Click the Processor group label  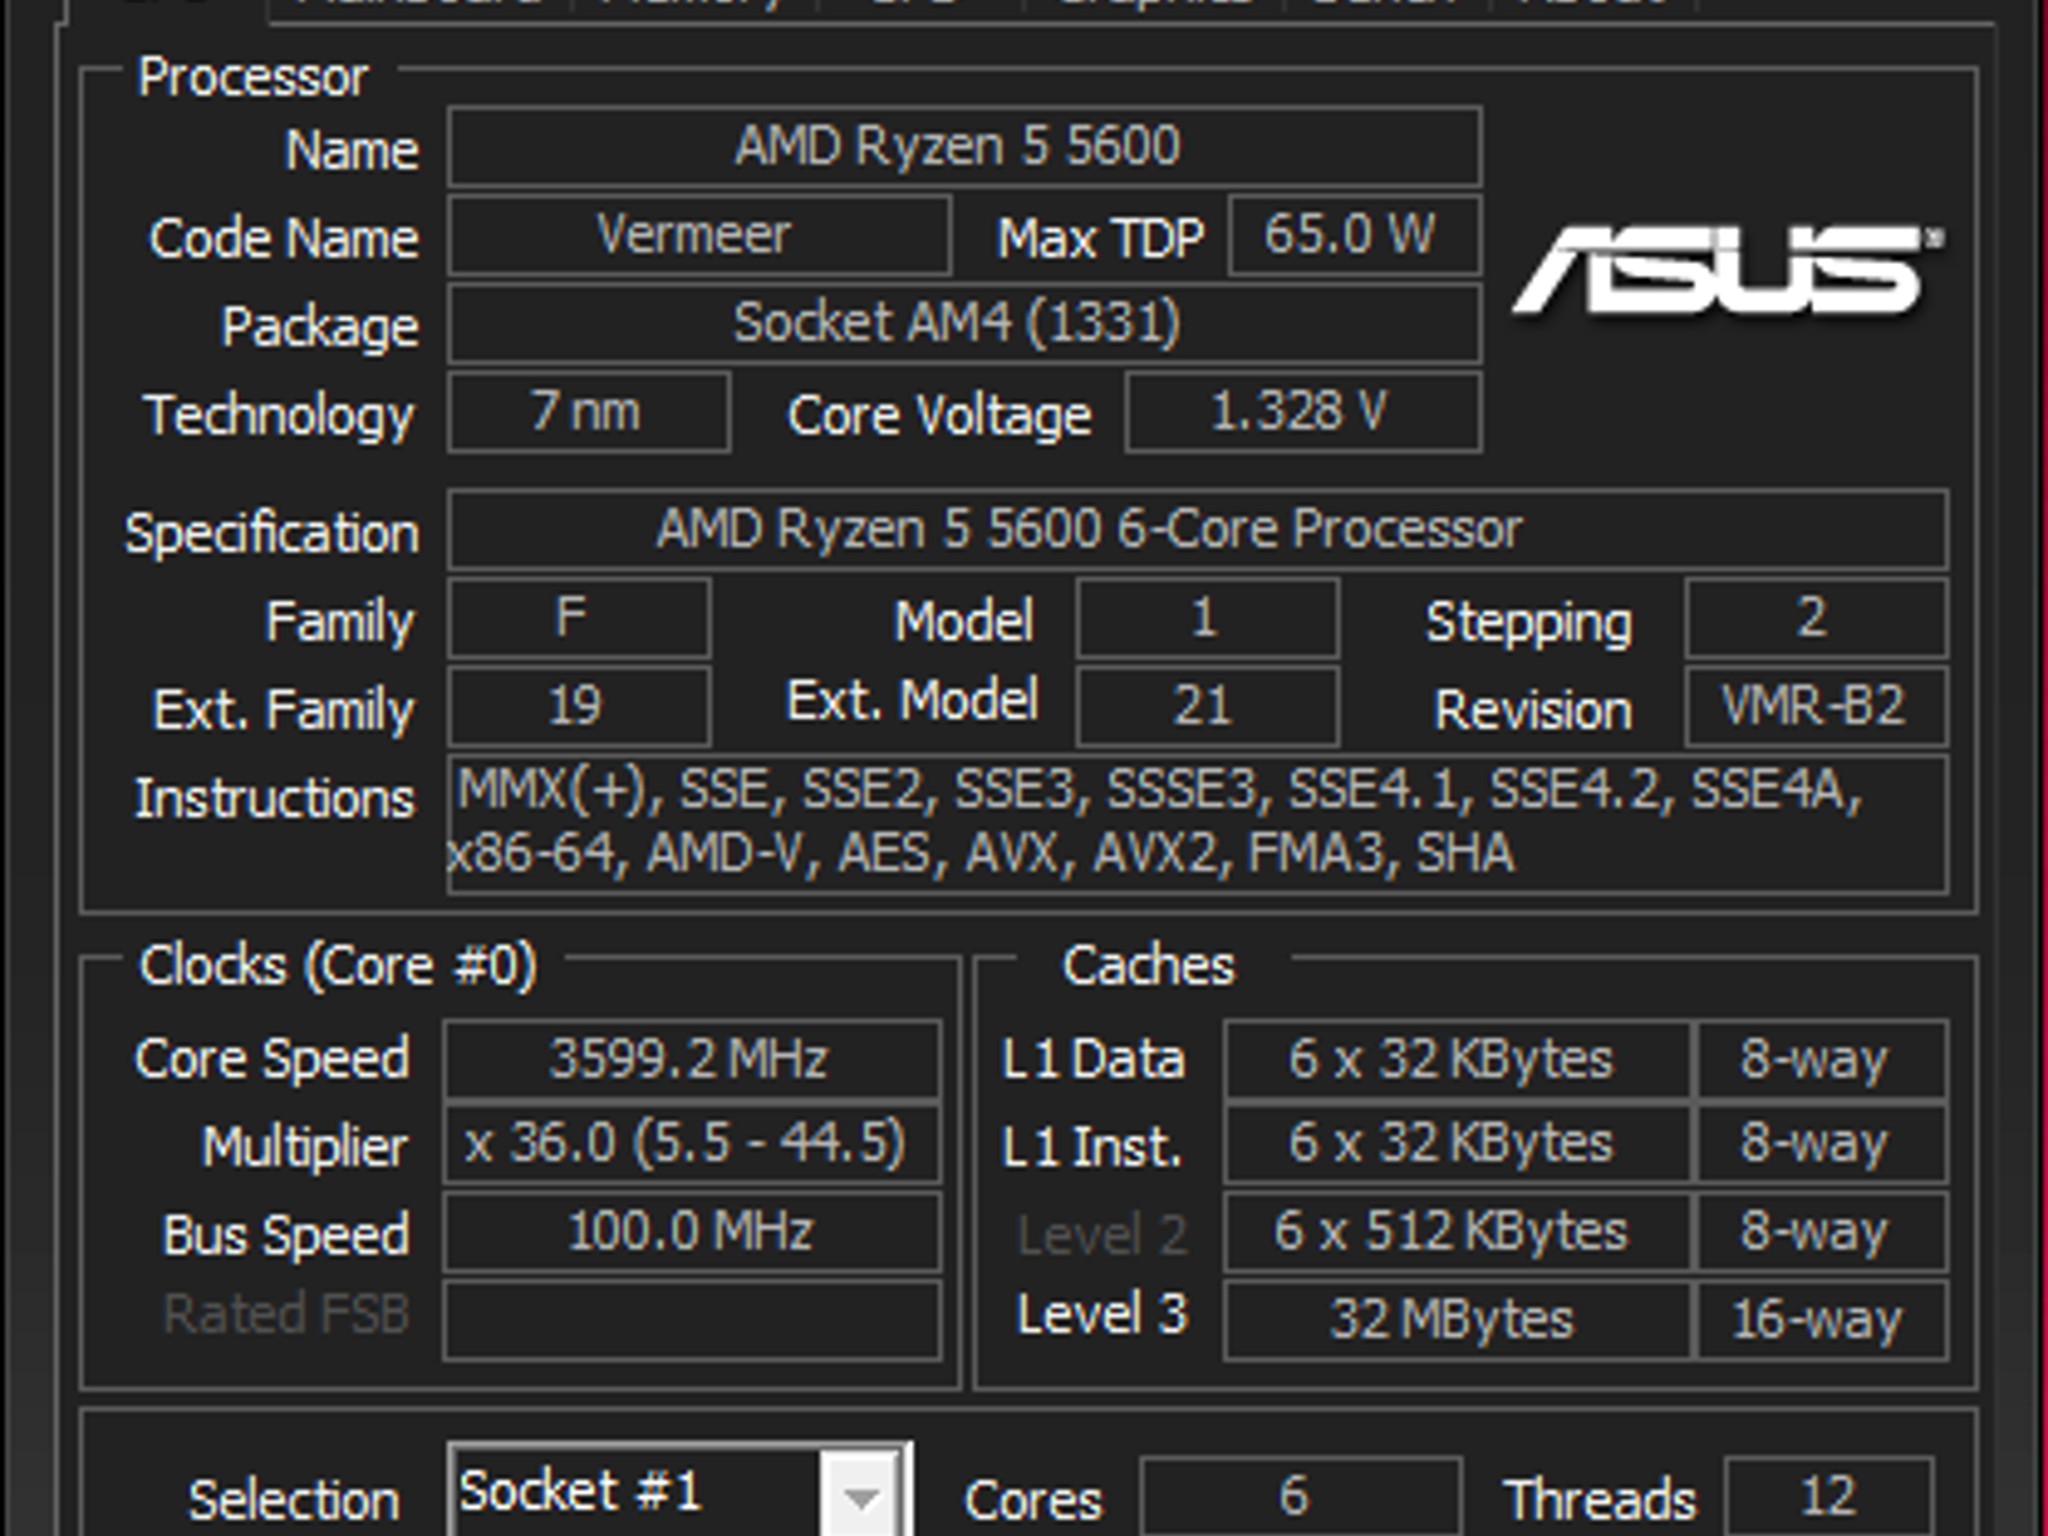[x=253, y=77]
